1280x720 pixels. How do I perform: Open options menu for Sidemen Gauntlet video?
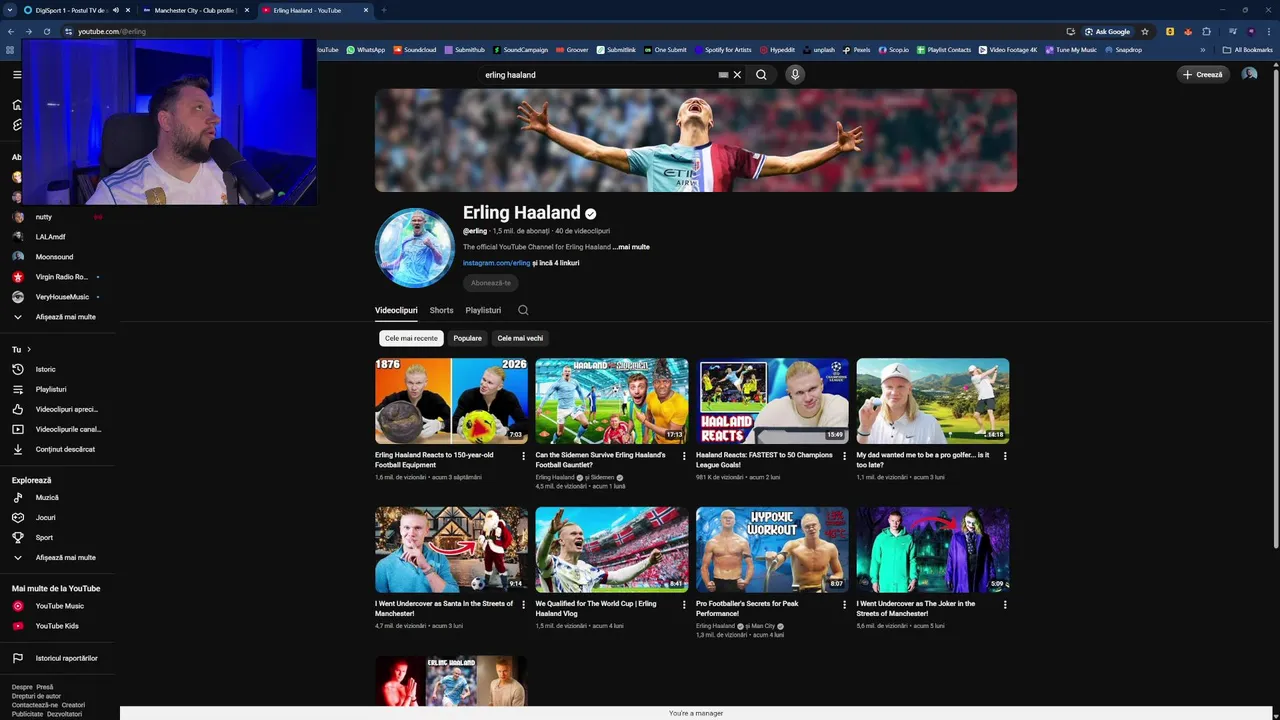pyautogui.click(x=684, y=456)
